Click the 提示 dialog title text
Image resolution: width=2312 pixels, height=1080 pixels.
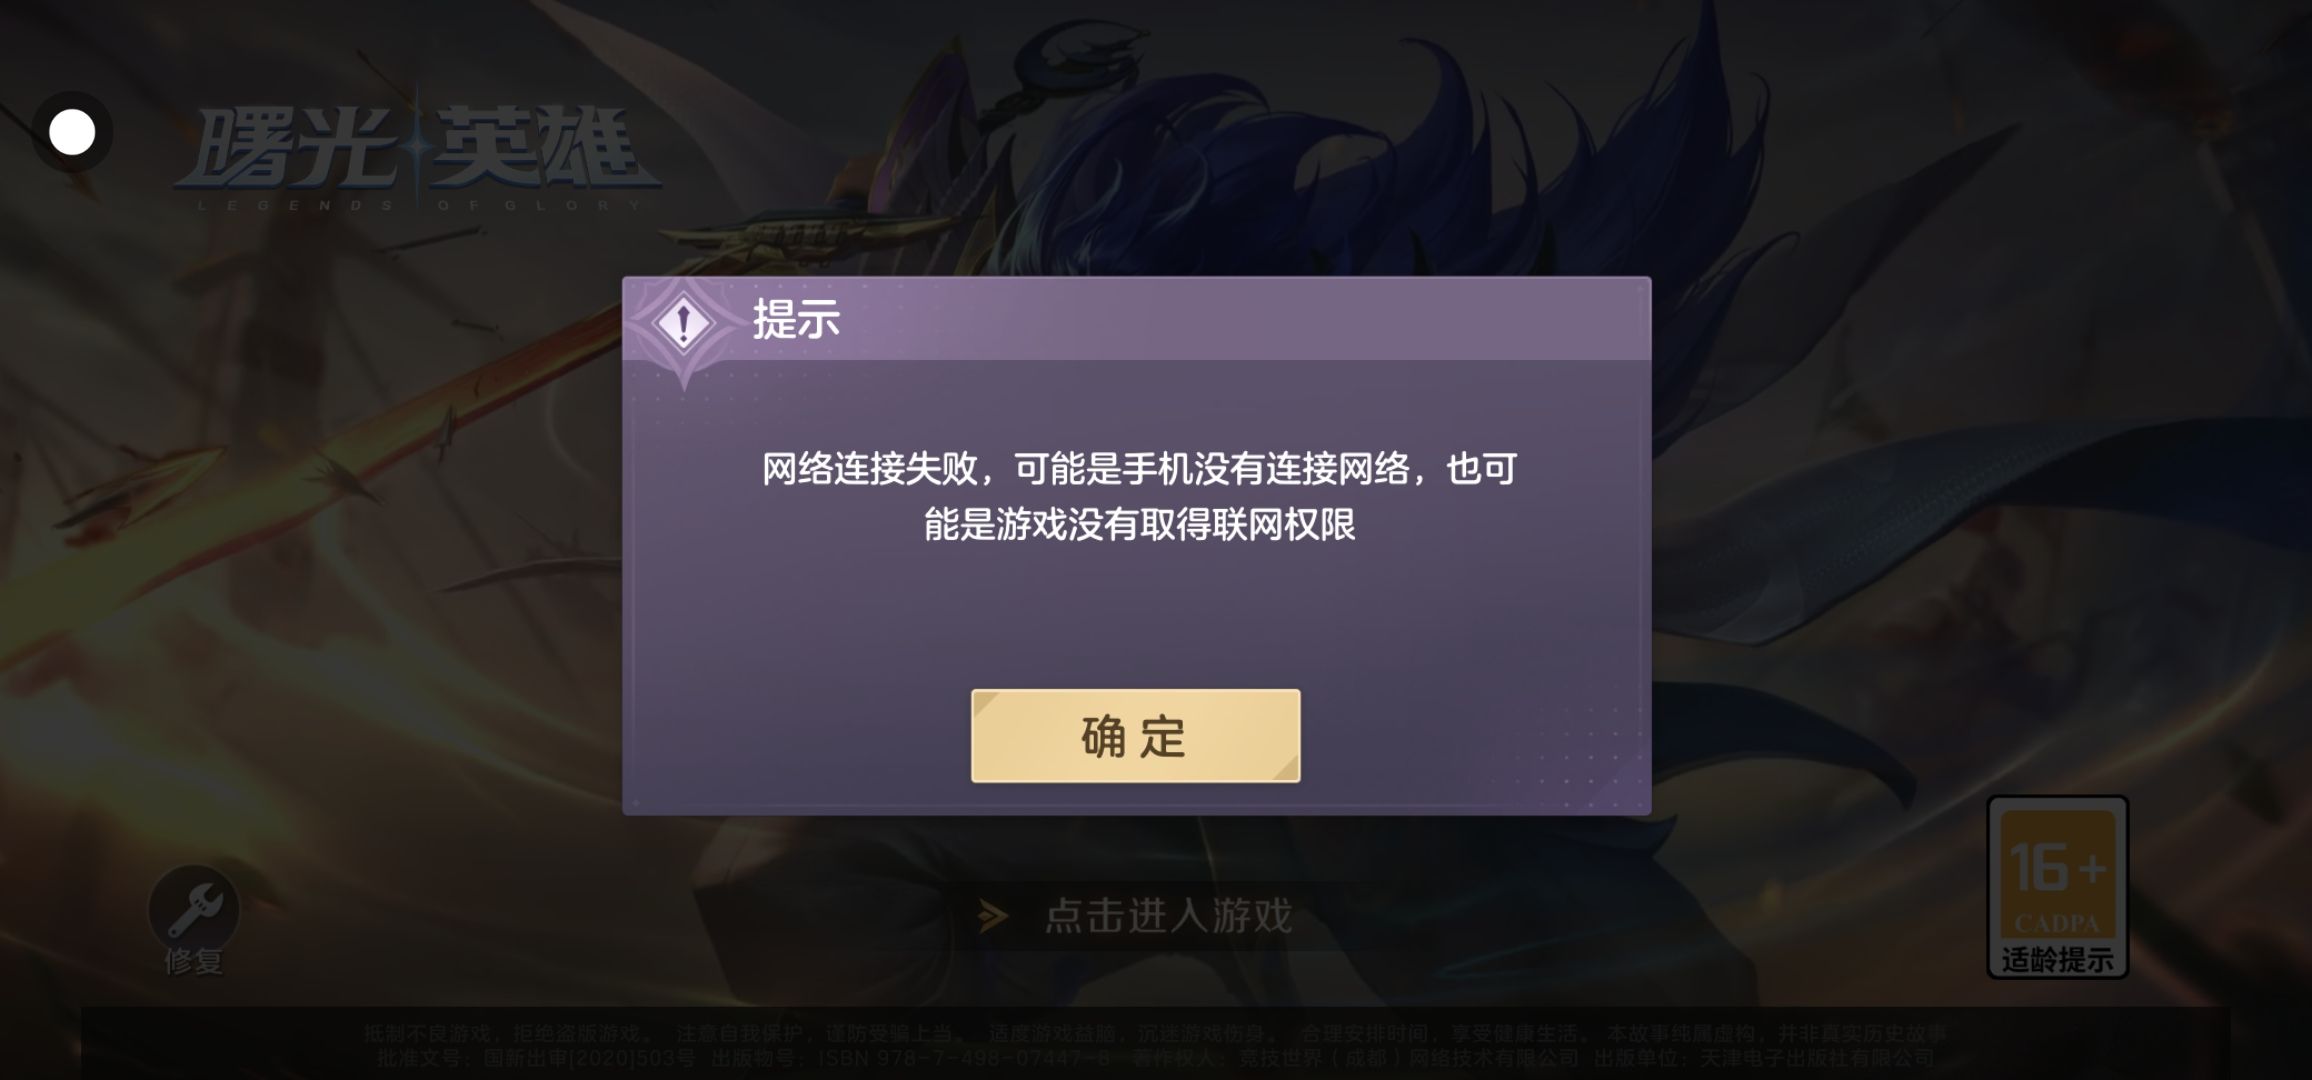tap(796, 320)
